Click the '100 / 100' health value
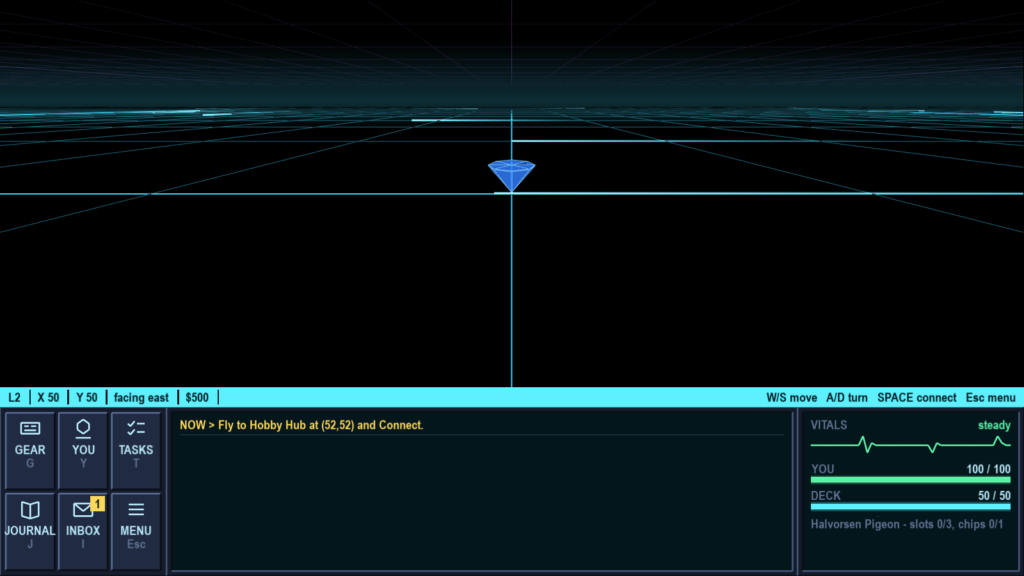This screenshot has width=1024, height=576. pyautogui.click(x=988, y=469)
